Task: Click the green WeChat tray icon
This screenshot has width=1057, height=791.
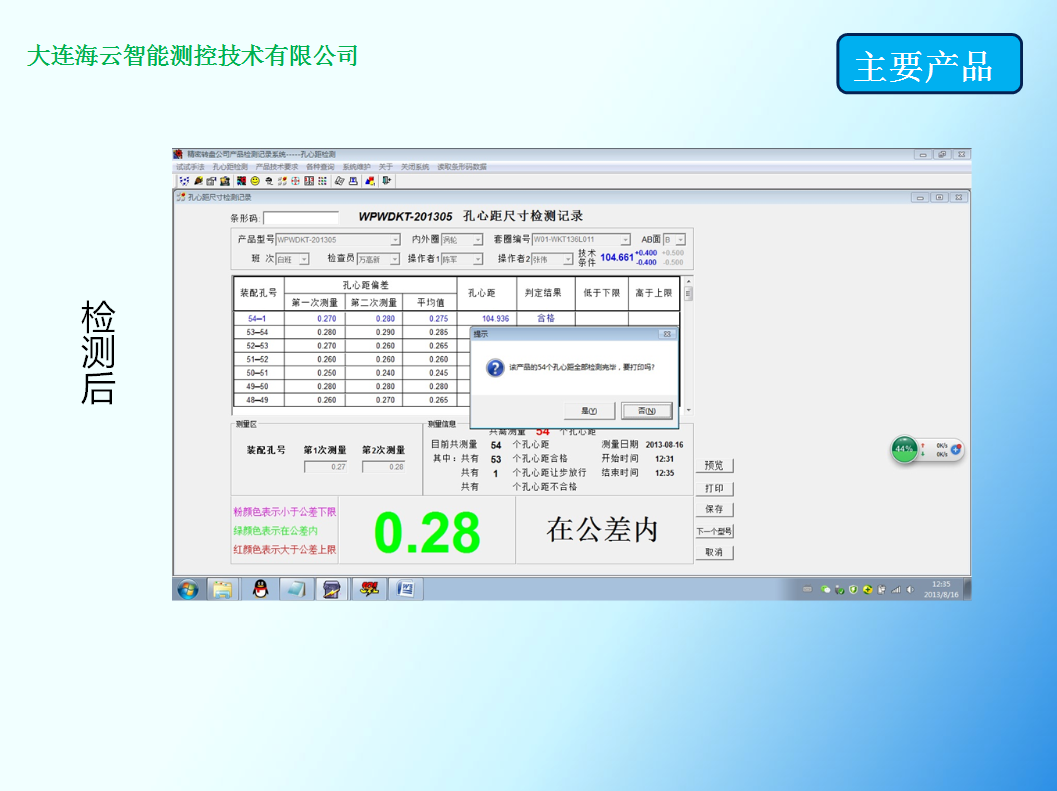Action: (x=825, y=589)
